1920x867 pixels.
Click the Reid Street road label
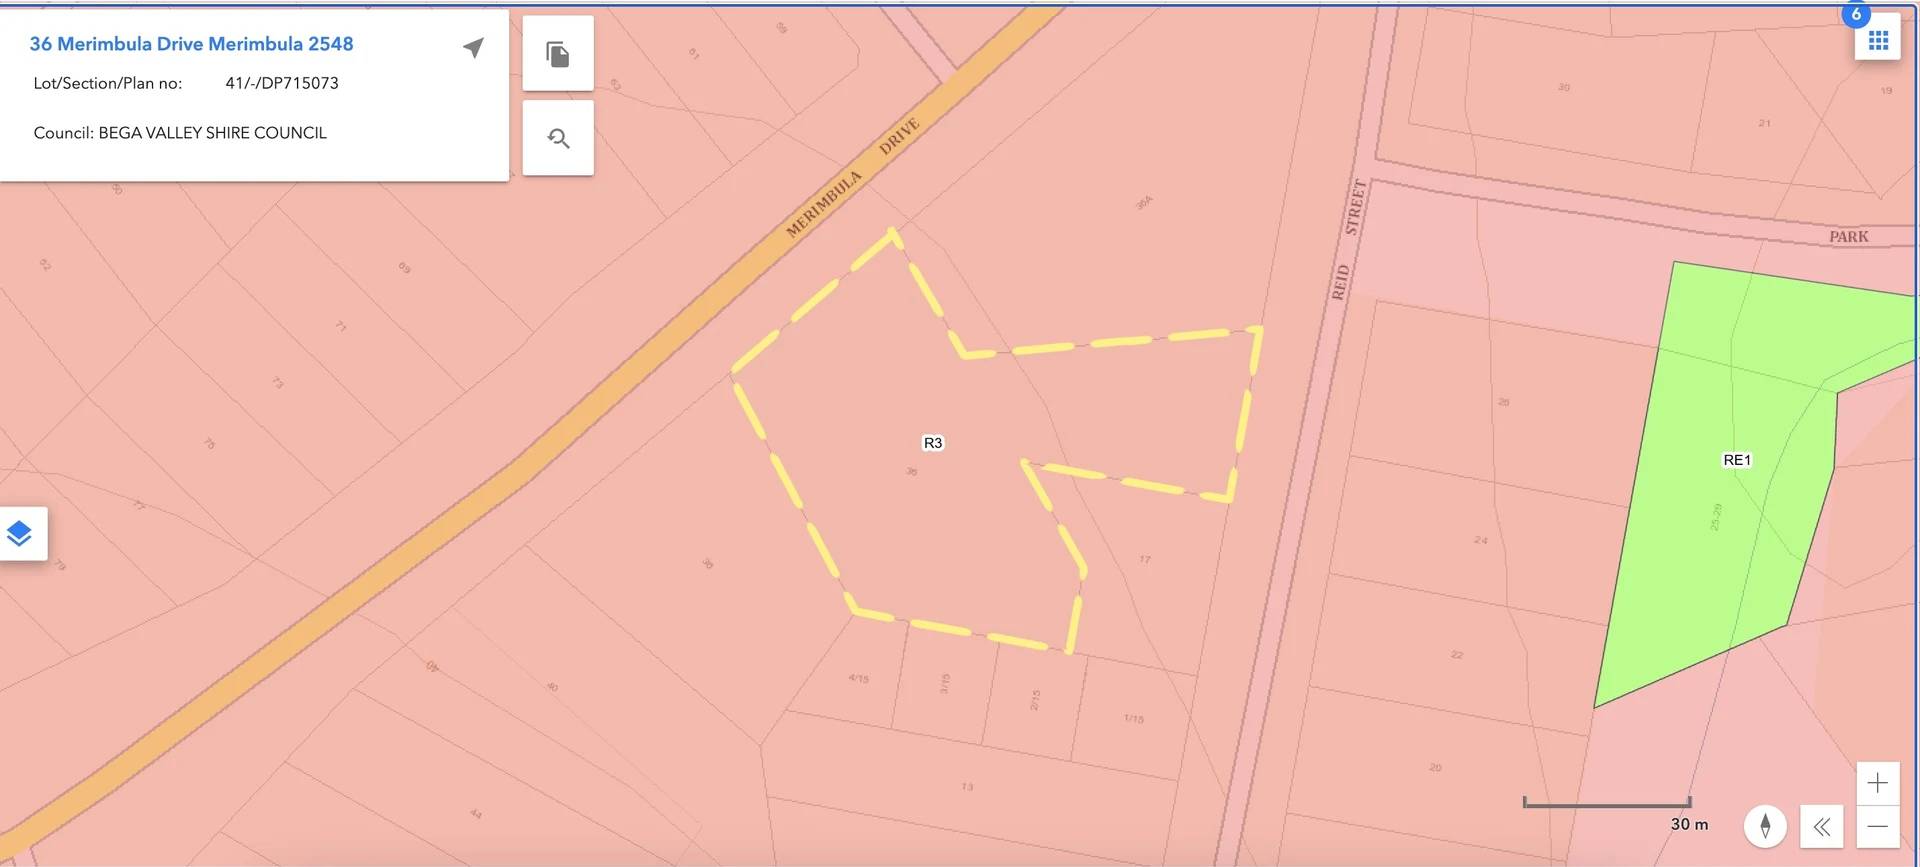pyautogui.click(x=1348, y=240)
